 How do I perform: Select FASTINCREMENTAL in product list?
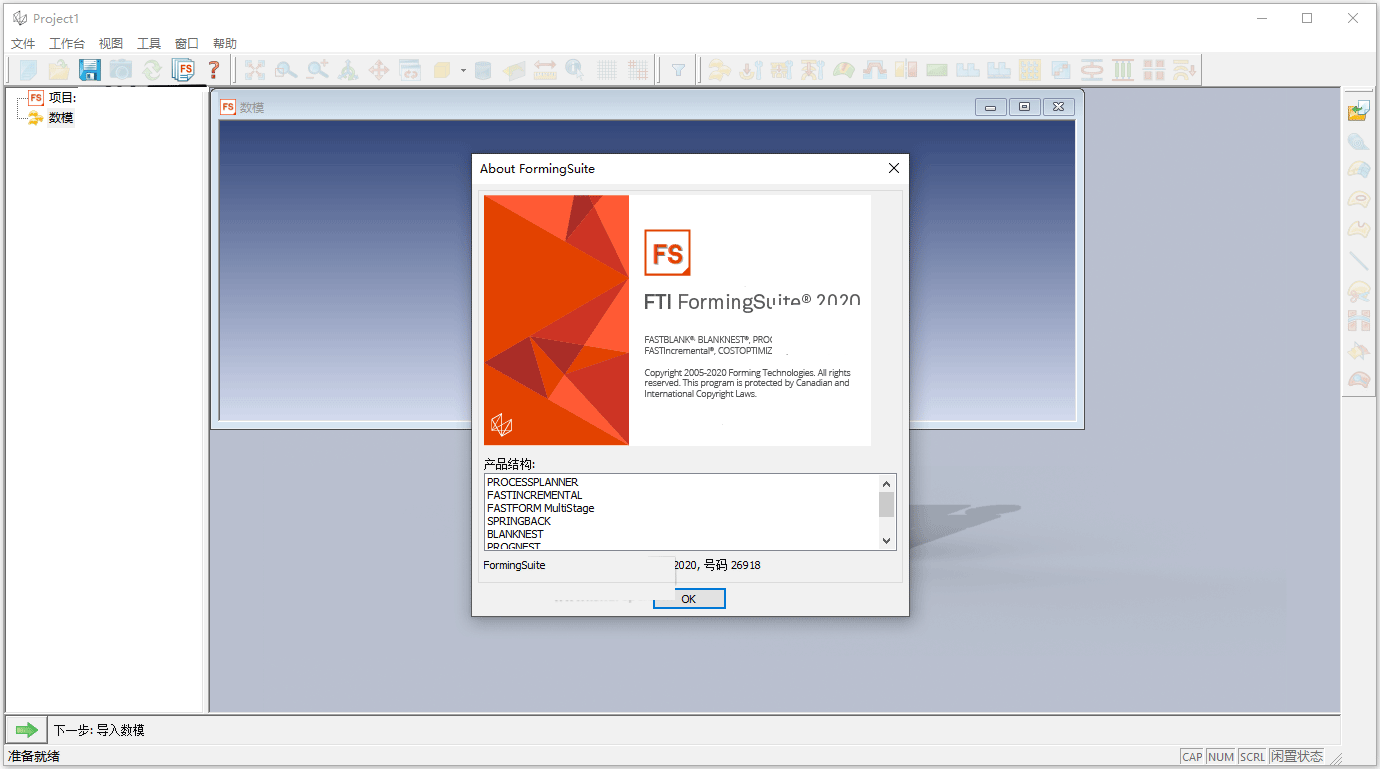(x=534, y=495)
